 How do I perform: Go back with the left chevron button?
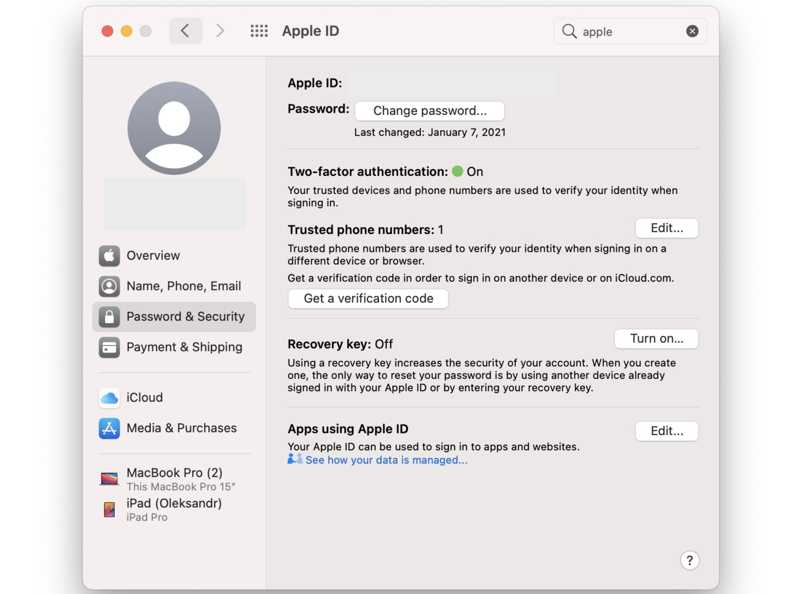pyautogui.click(x=185, y=31)
